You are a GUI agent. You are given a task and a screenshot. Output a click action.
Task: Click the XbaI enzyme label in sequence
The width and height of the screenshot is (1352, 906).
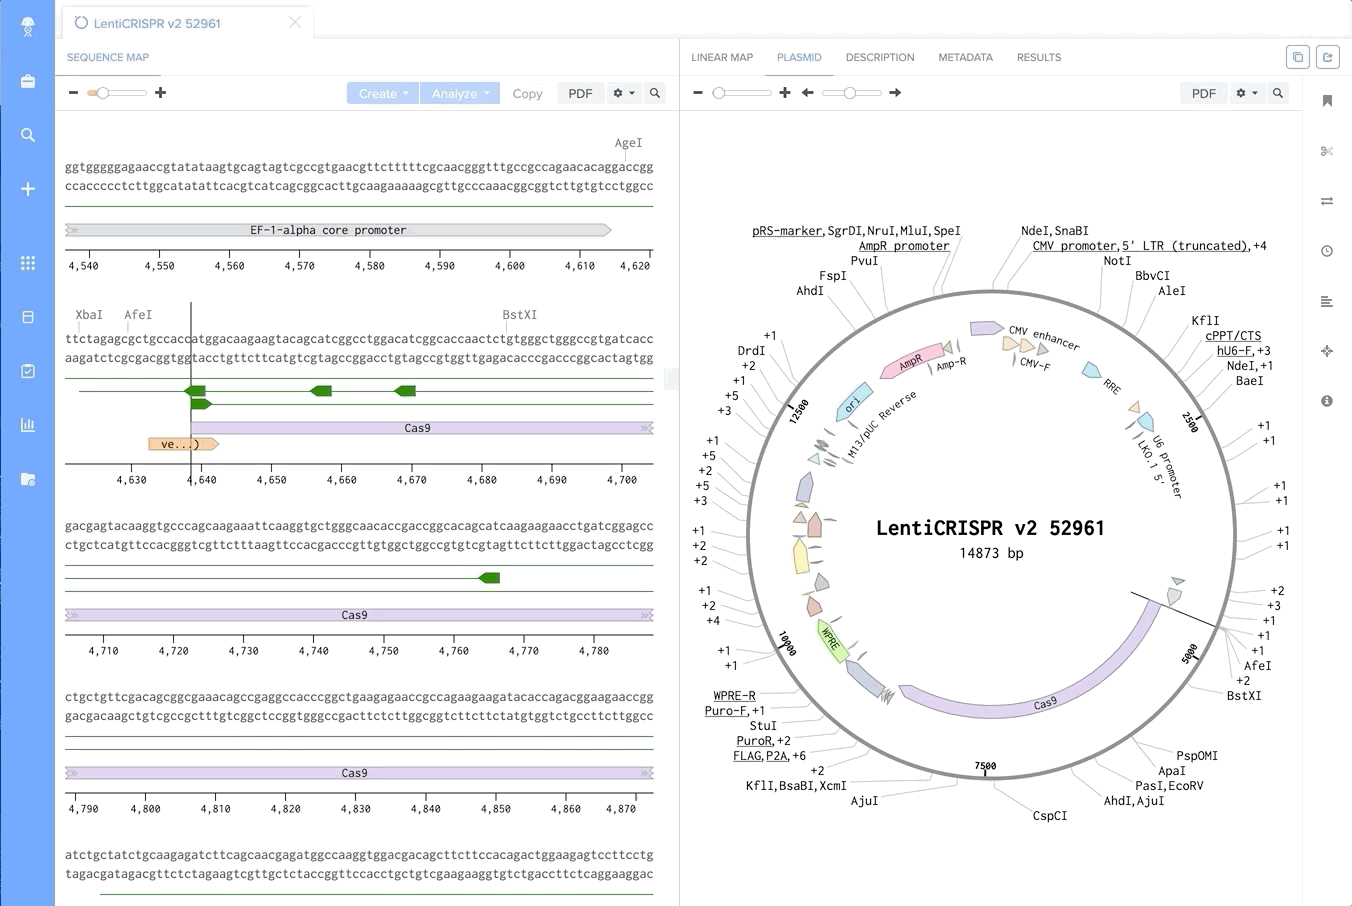[x=89, y=315]
